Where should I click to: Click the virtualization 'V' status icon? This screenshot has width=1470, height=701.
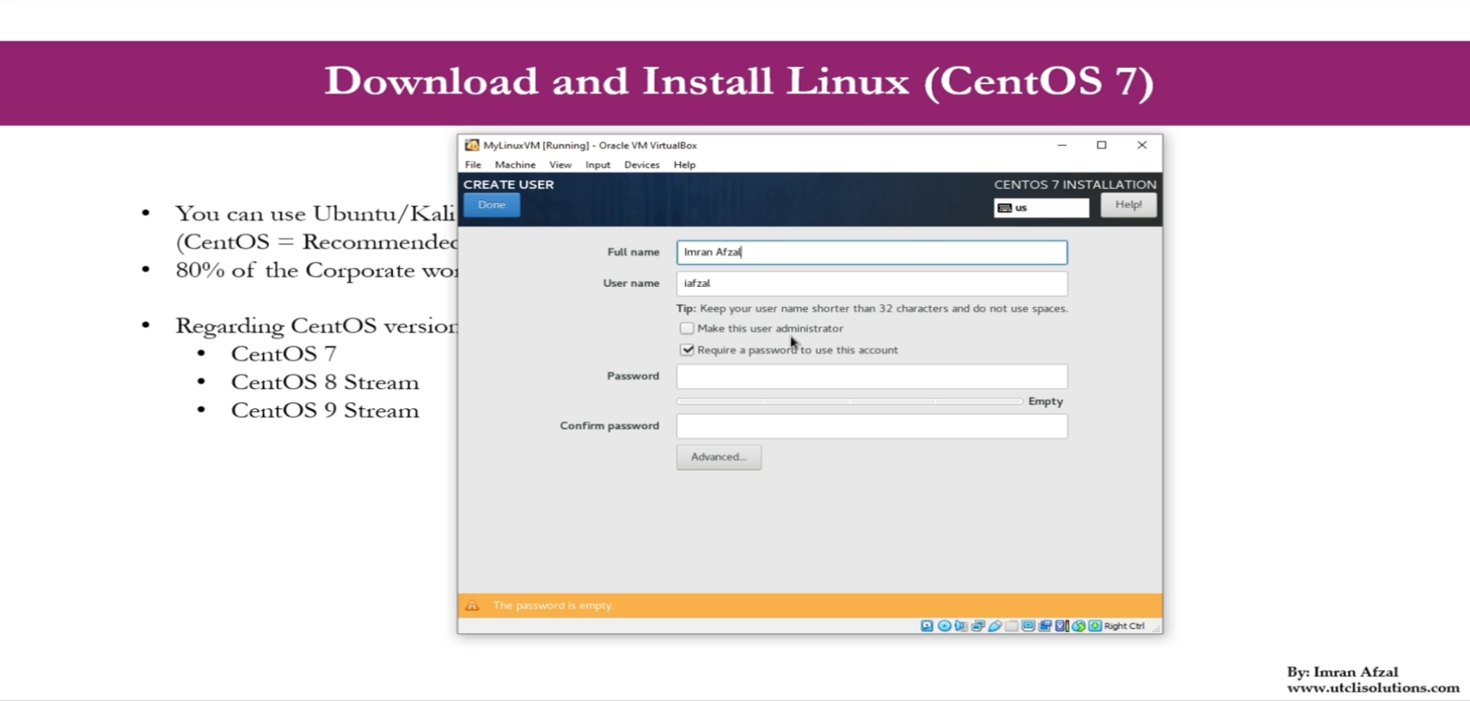coord(1062,626)
